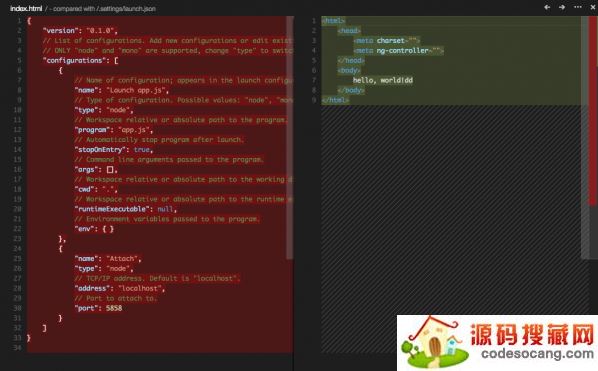Click the "// Command line arguments" comment

tap(169, 159)
